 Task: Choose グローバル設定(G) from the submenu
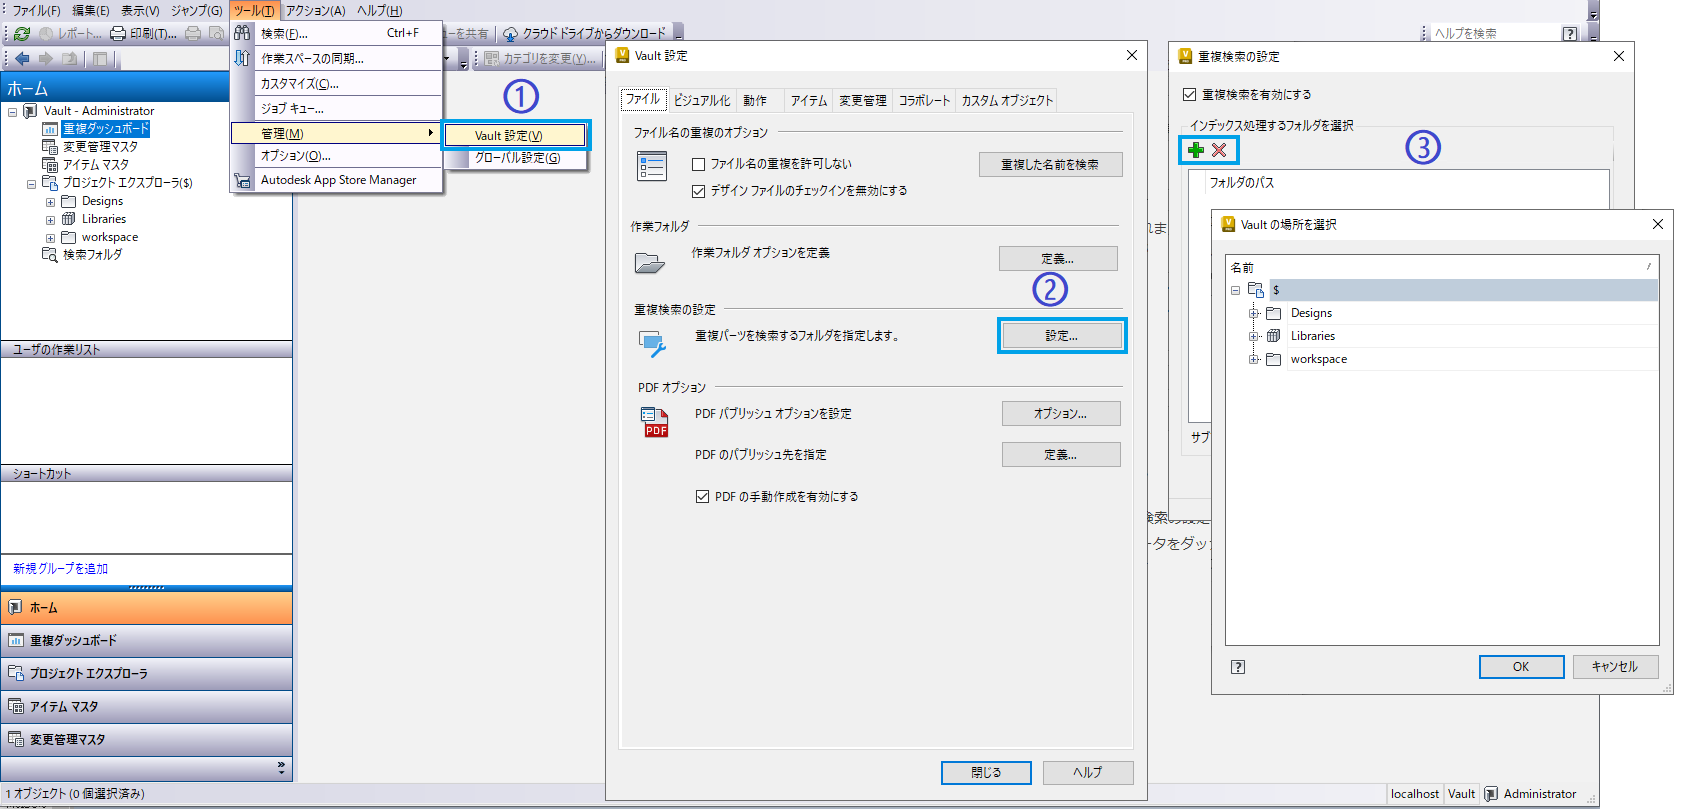[516, 158]
